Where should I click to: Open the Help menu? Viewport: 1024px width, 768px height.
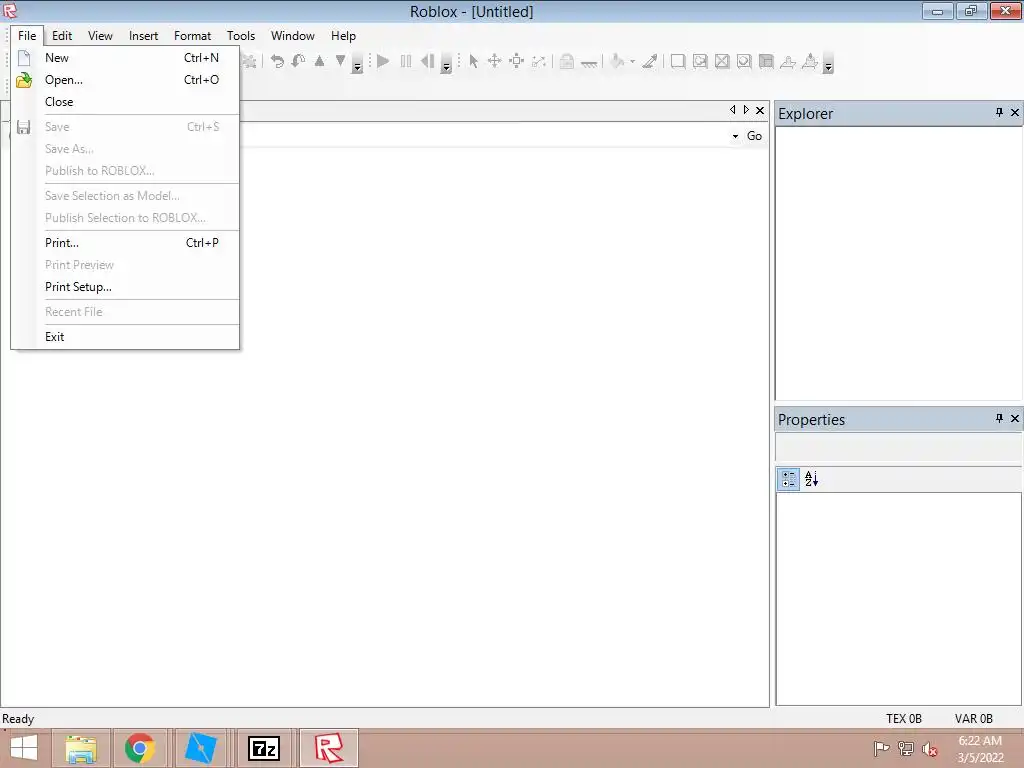point(343,36)
